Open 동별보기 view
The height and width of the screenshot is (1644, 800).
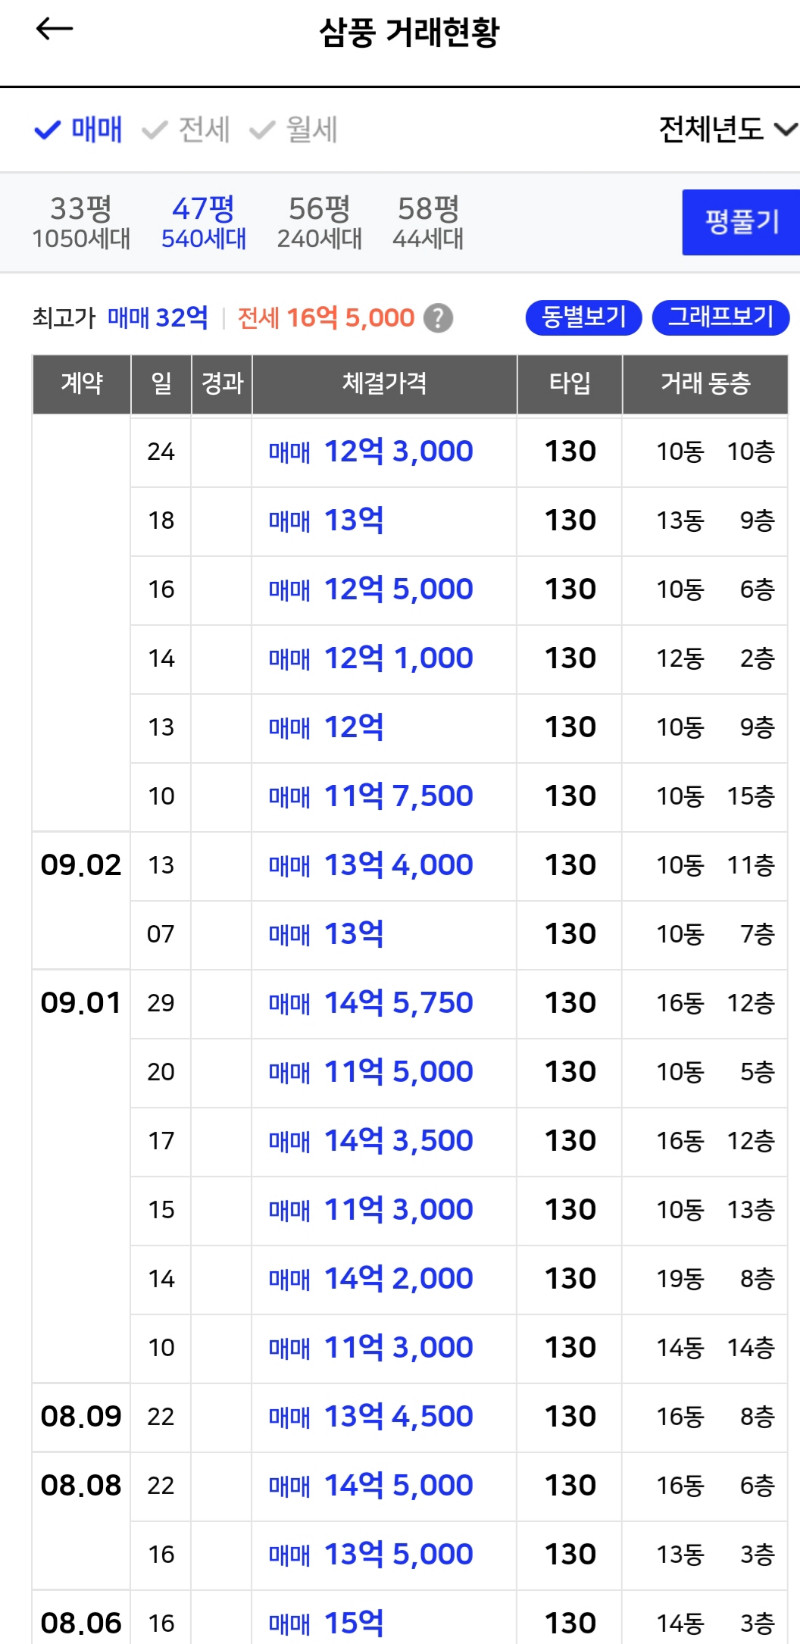point(583,317)
